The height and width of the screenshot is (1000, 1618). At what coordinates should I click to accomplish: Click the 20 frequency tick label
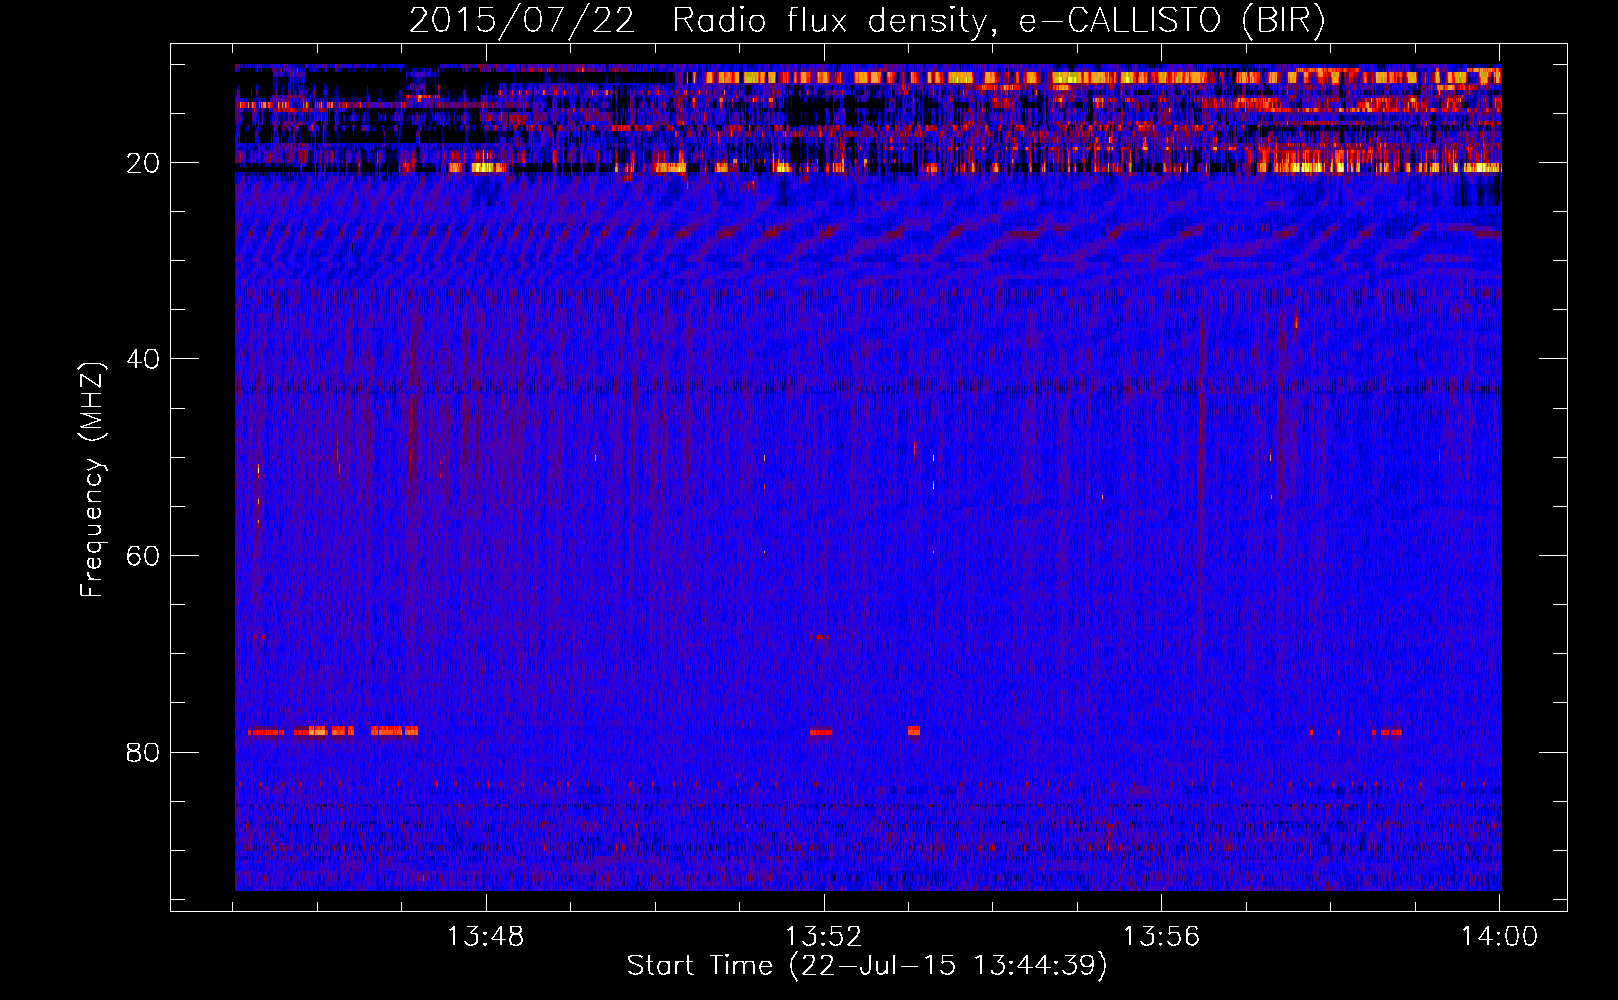coord(143,163)
